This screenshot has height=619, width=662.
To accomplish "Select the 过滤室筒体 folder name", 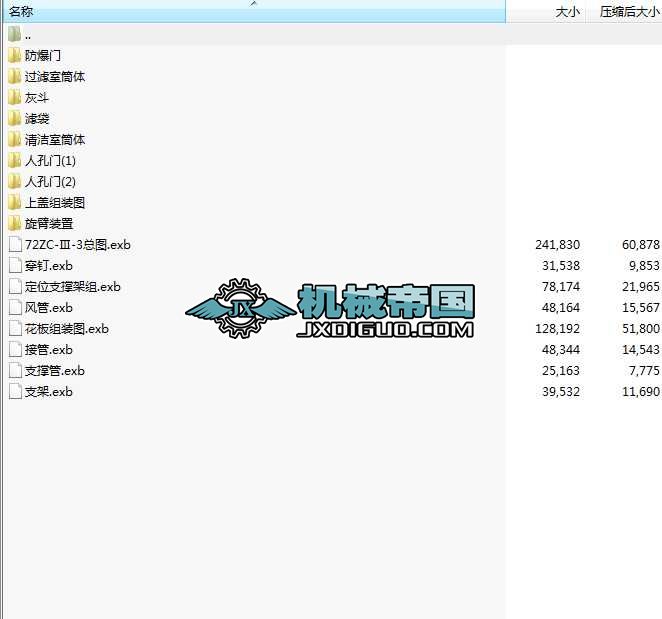I will [55, 76].
